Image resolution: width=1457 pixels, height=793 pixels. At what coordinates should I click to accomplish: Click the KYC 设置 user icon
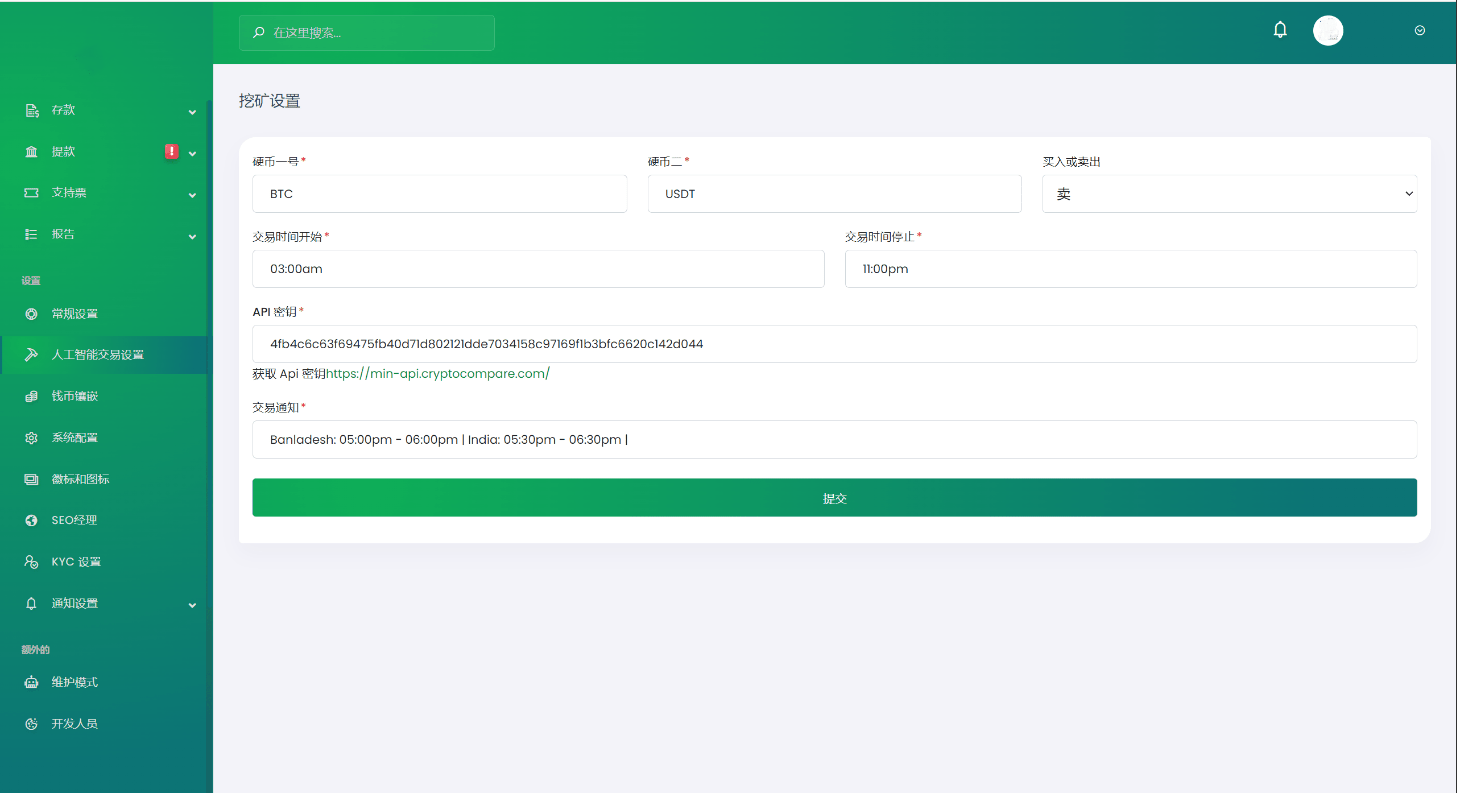click(31, 562)
